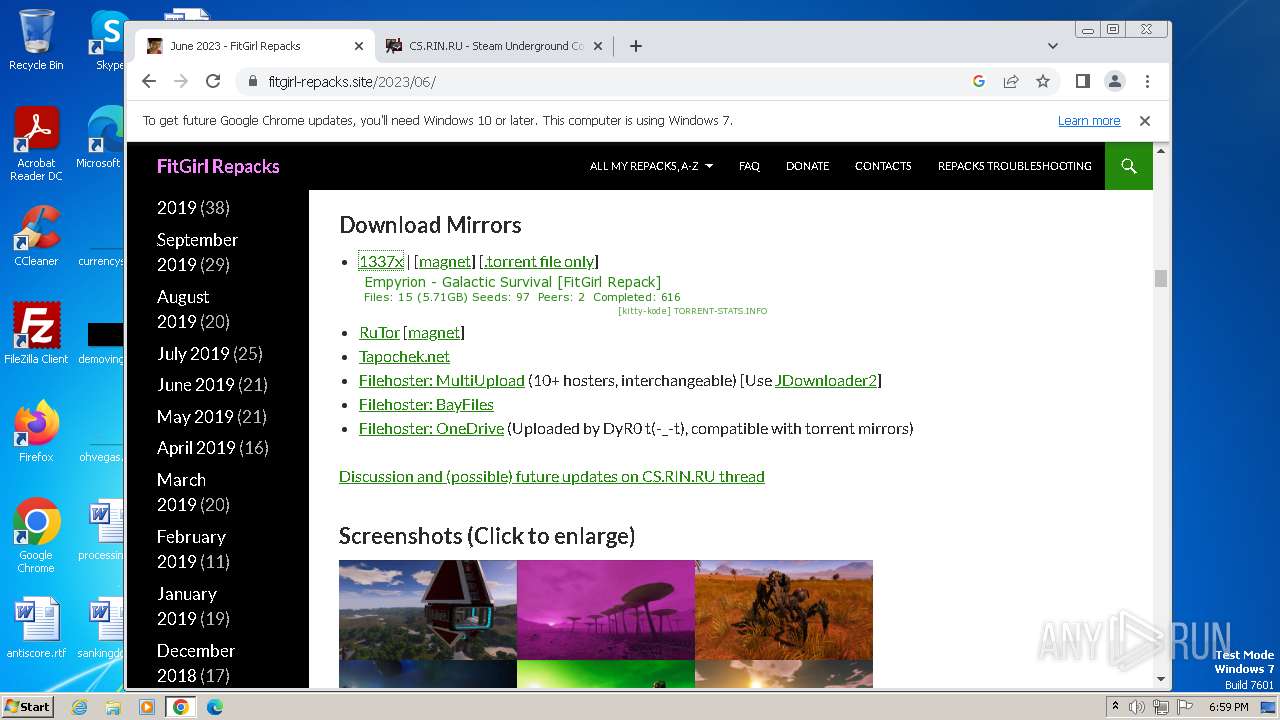The width and height of the screenshot is (1280, 720).
Task: Show hidden system tray icons
Action: [1115, 707]
